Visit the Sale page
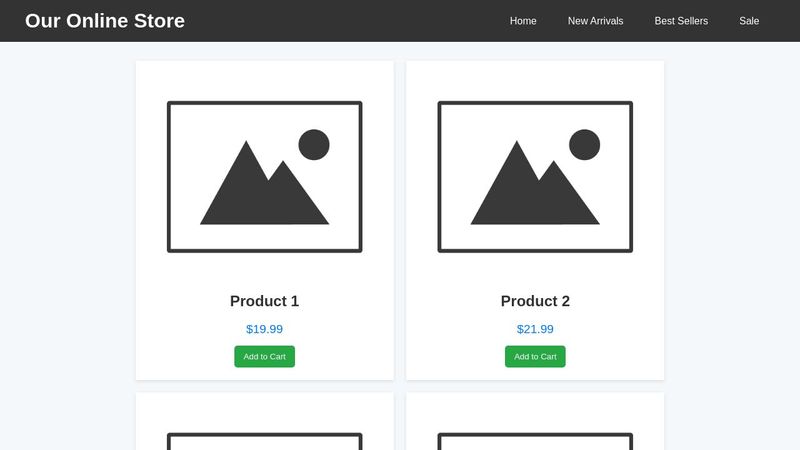 coord(749,21)
